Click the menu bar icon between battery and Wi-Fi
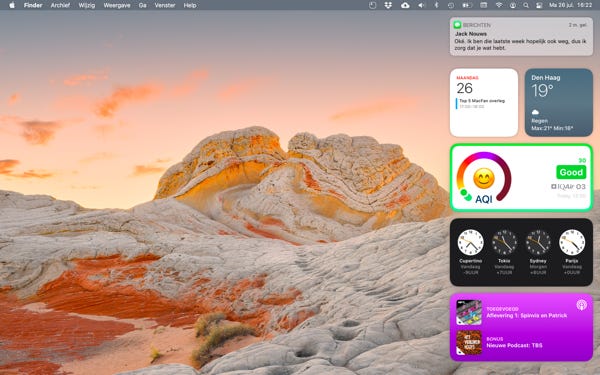The width and height of the screenshot is (600, 375). coord(484,5)
